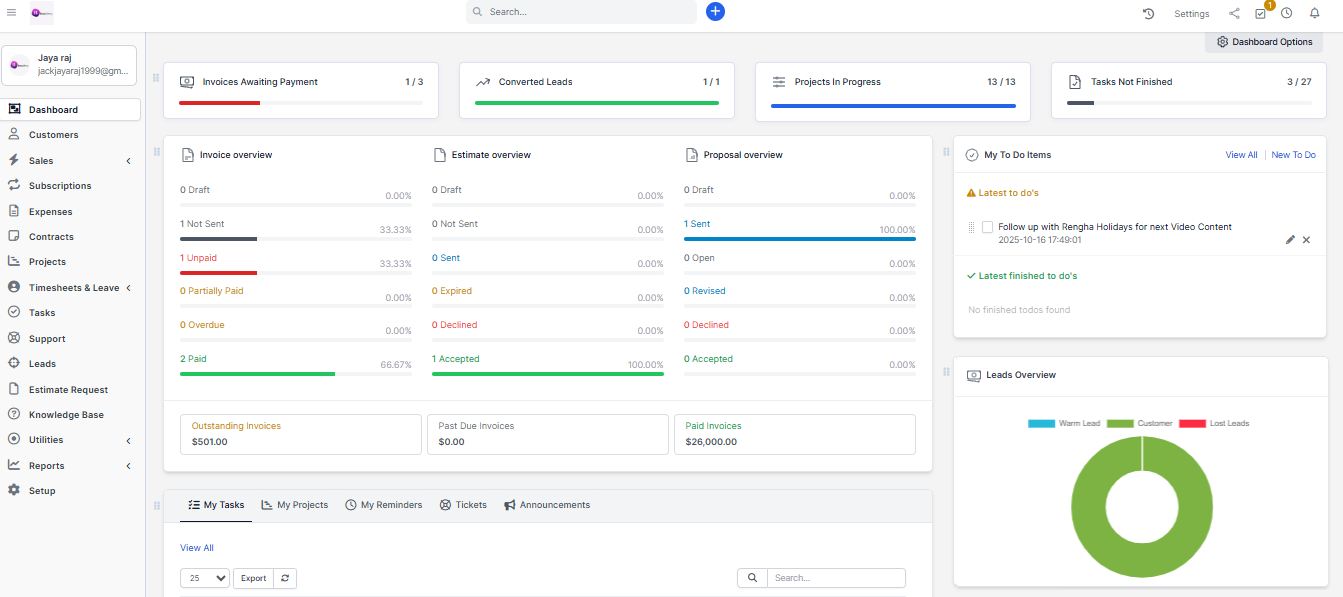Click the pencil edit icon on to-do item

pos(1290,240)
